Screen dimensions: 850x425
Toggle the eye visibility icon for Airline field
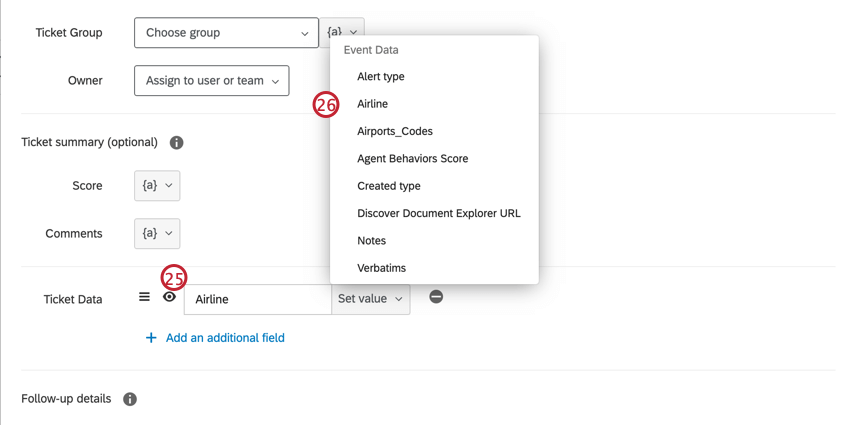coord(169,298)
